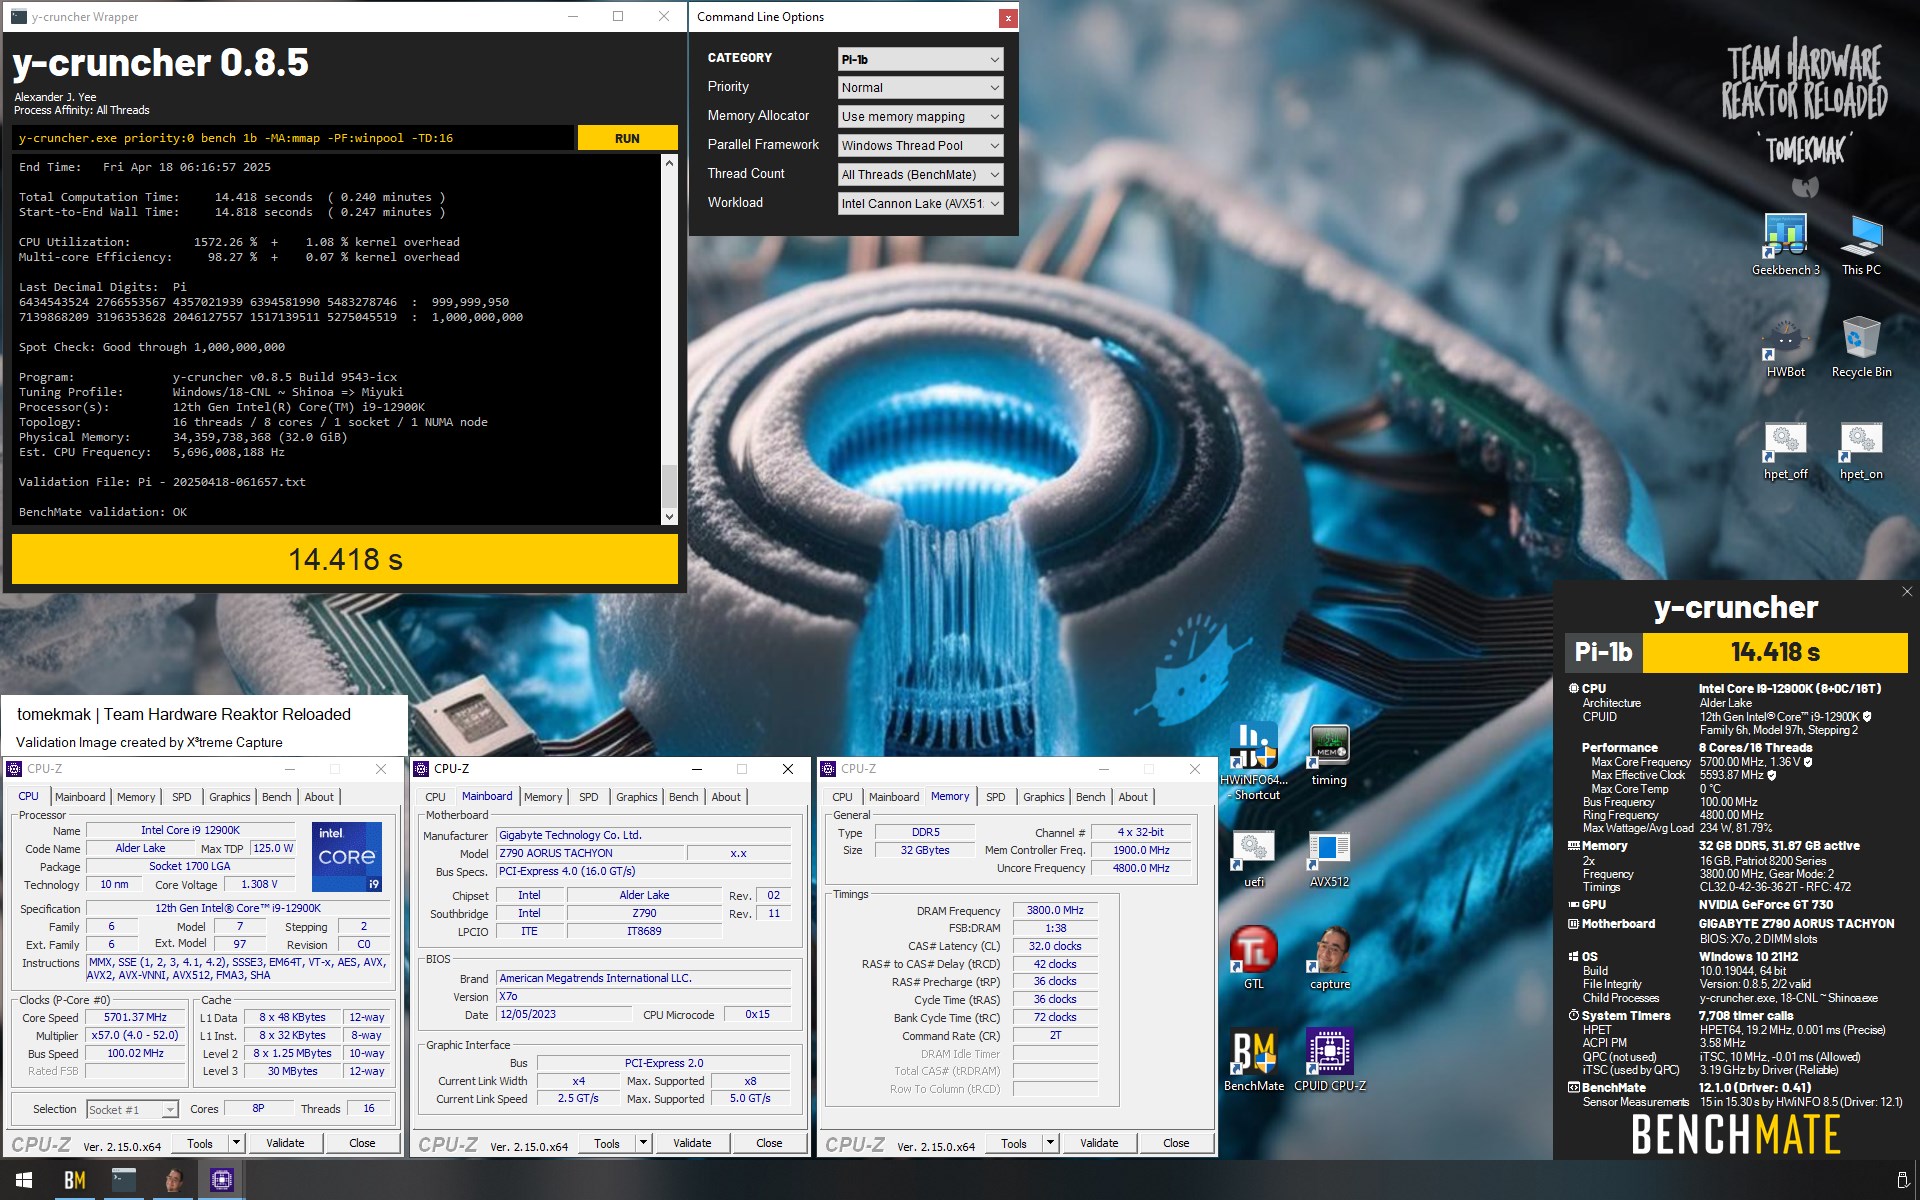Open the Socket #1 selection dropdown
1920x1200 pixels.
coord(132,1109)
